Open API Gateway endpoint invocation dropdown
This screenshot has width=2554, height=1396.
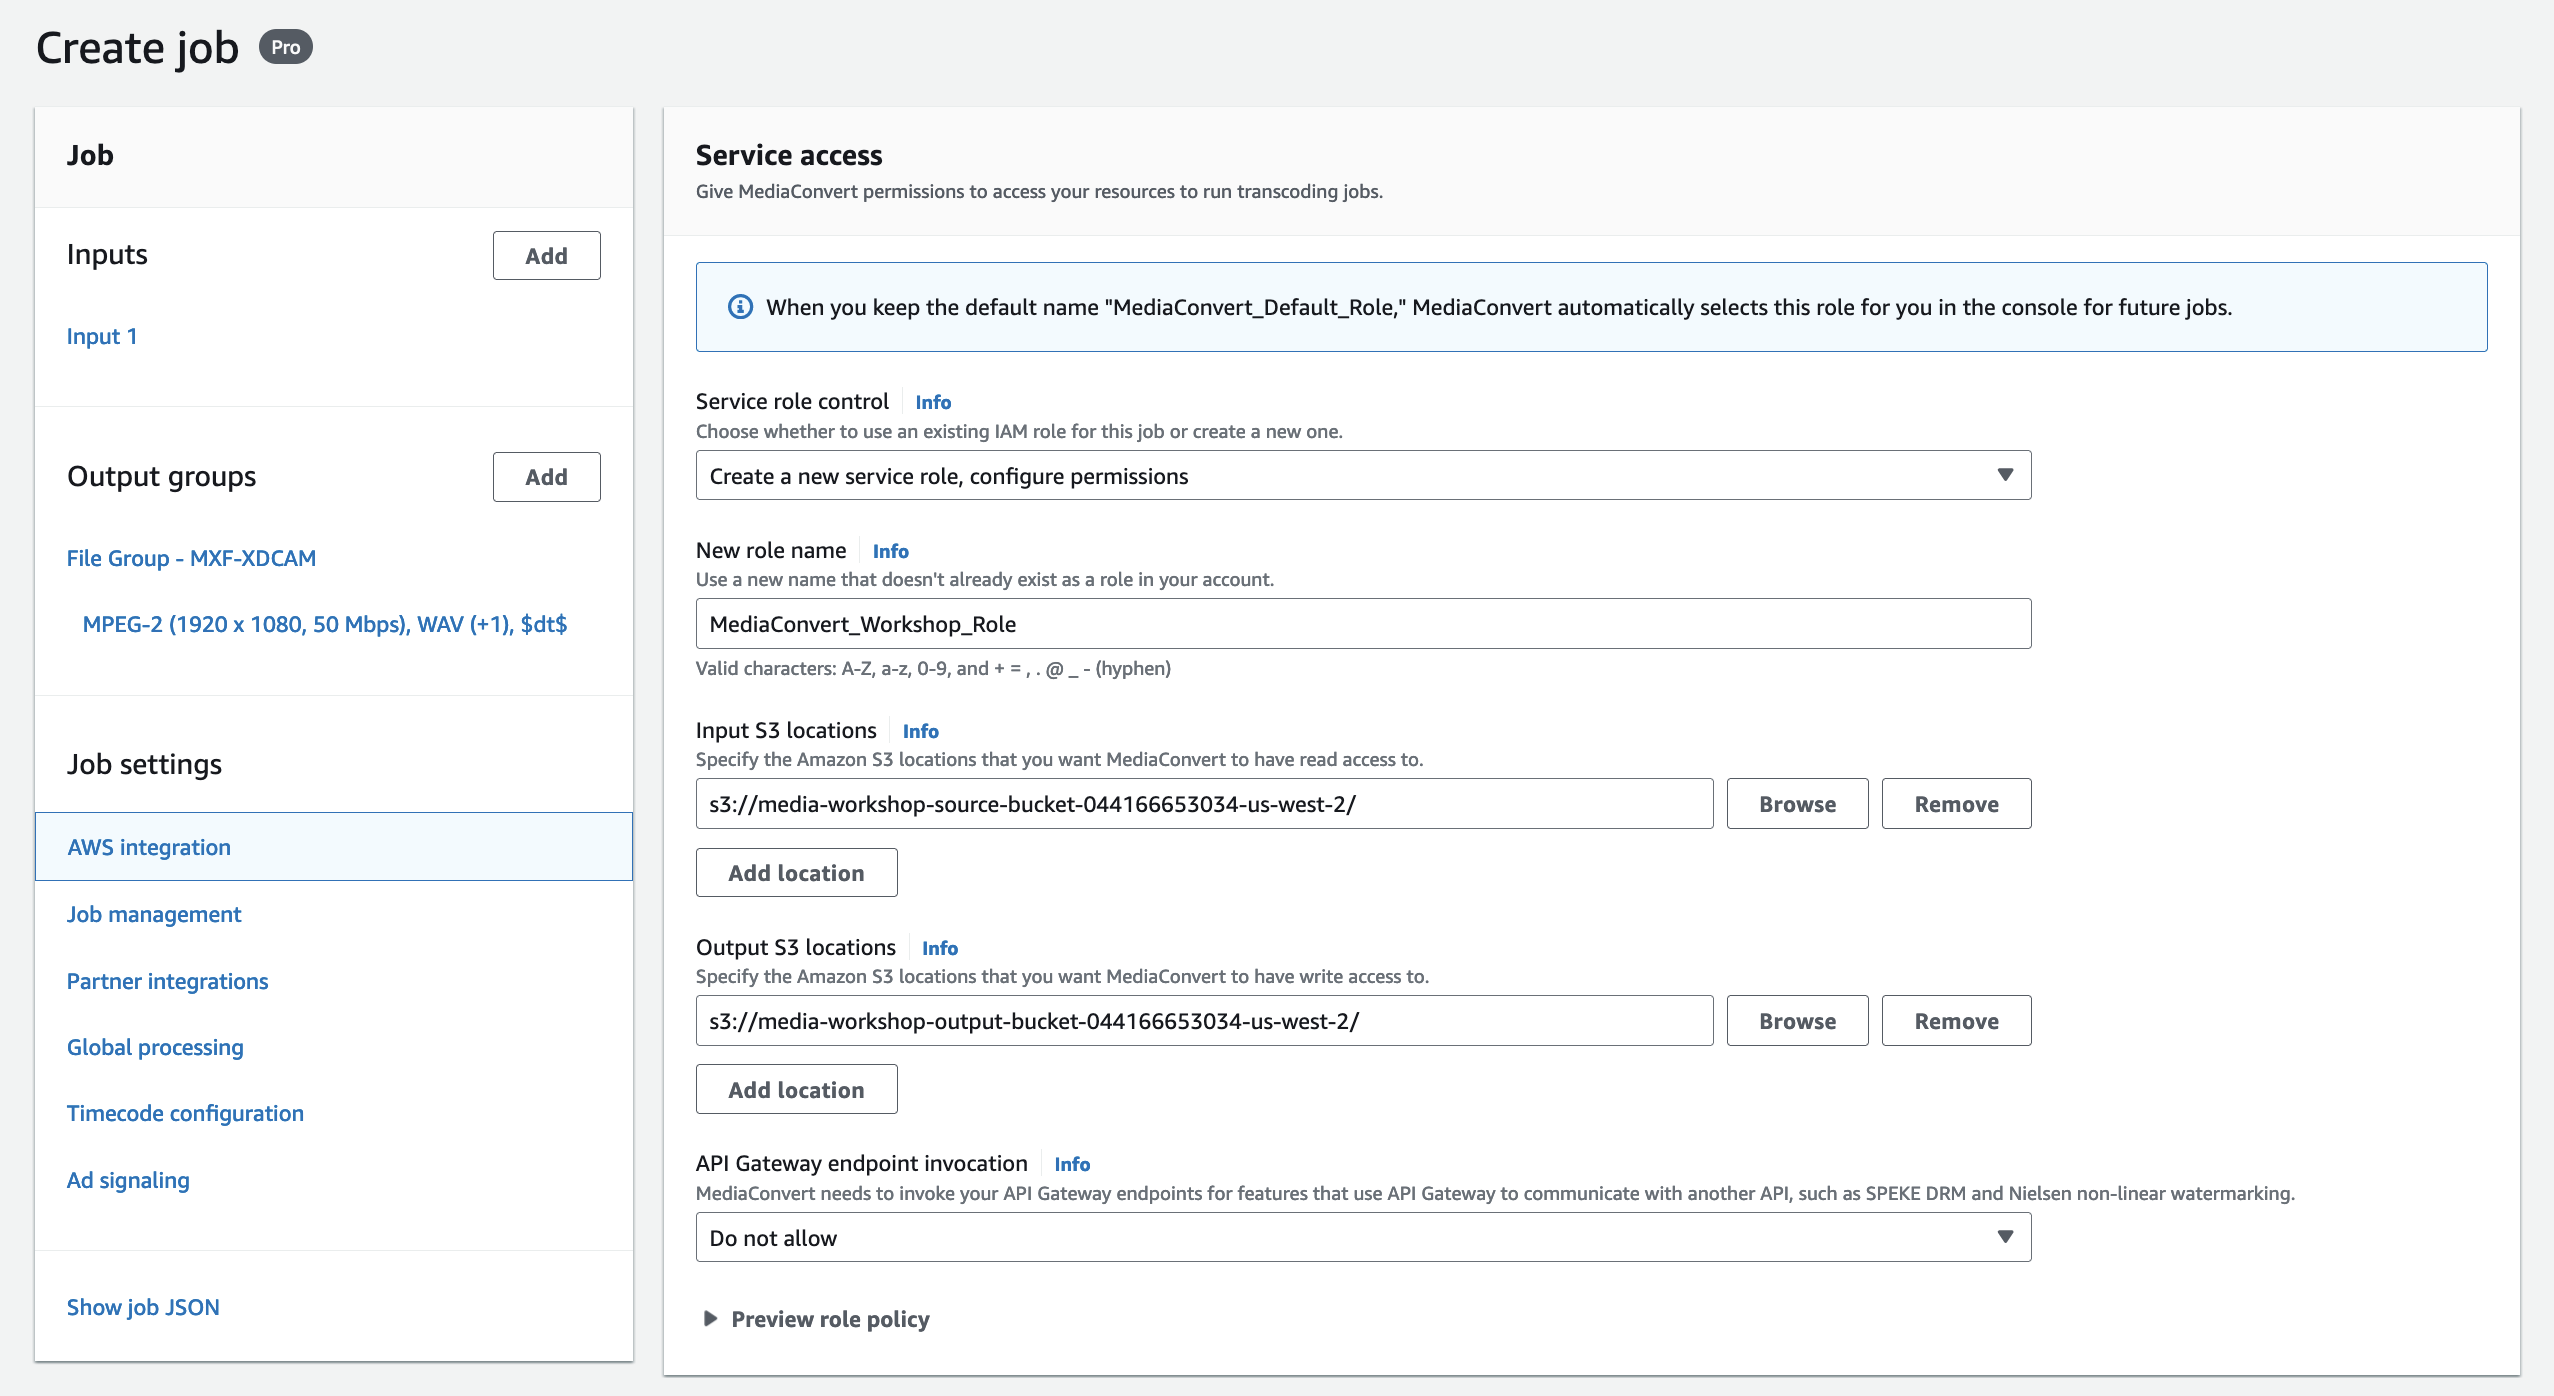pos(1362,1238)
